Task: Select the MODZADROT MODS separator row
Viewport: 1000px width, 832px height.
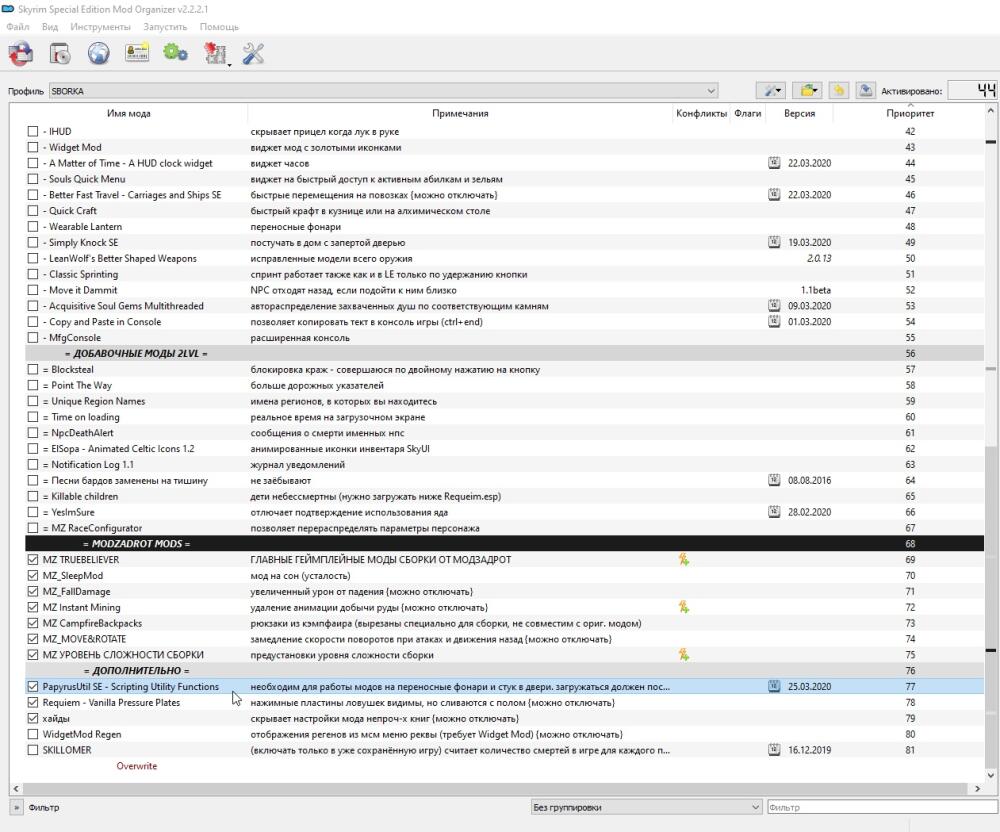Action: click(x=504, y=544)
